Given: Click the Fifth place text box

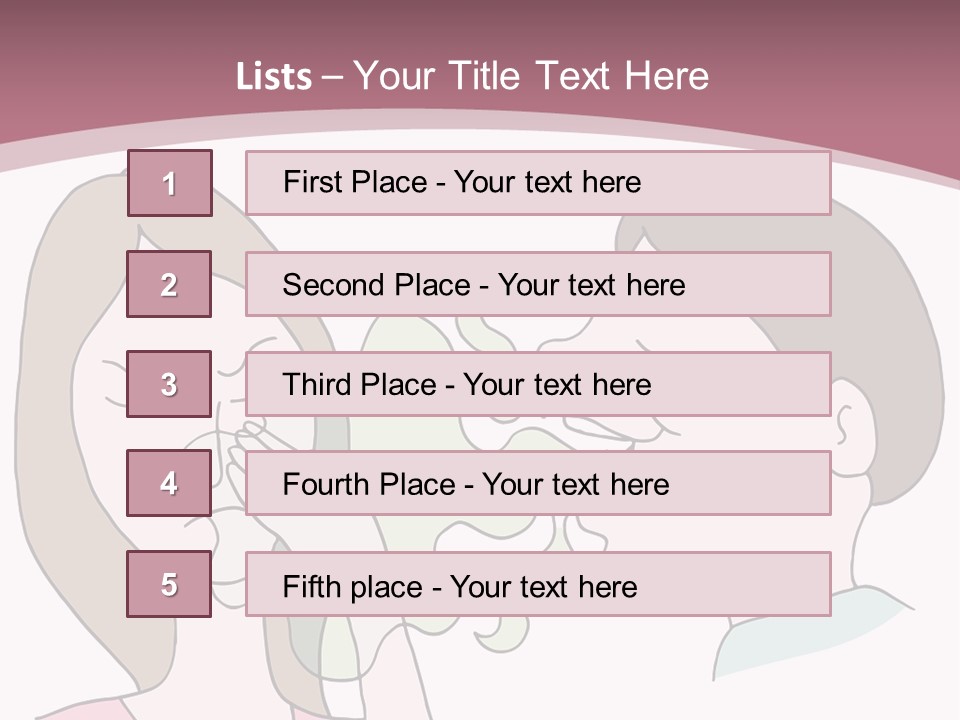Looking at the screenshot, I should click(538, 584).
